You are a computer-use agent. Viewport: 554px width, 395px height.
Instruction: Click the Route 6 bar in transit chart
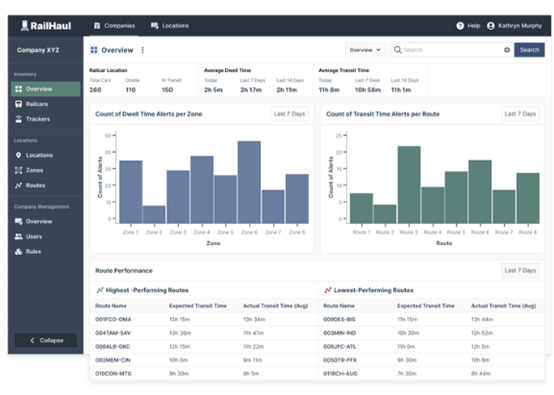tap(480, 192)
